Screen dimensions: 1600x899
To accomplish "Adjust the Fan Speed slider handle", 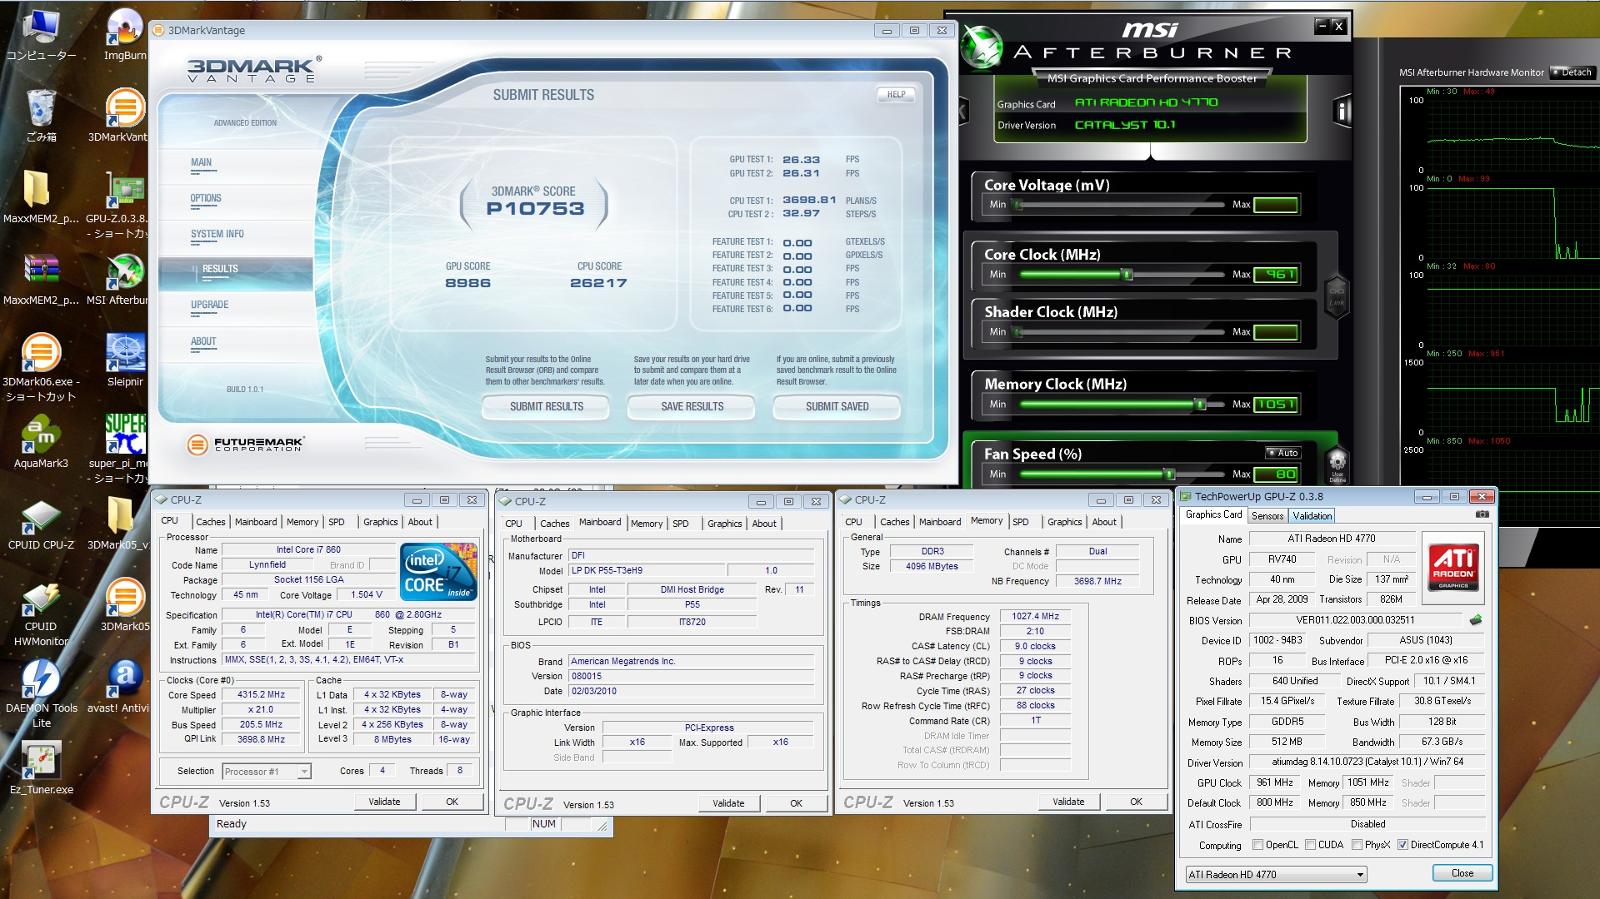I will pyautogui.click(x=1168, y=474).
